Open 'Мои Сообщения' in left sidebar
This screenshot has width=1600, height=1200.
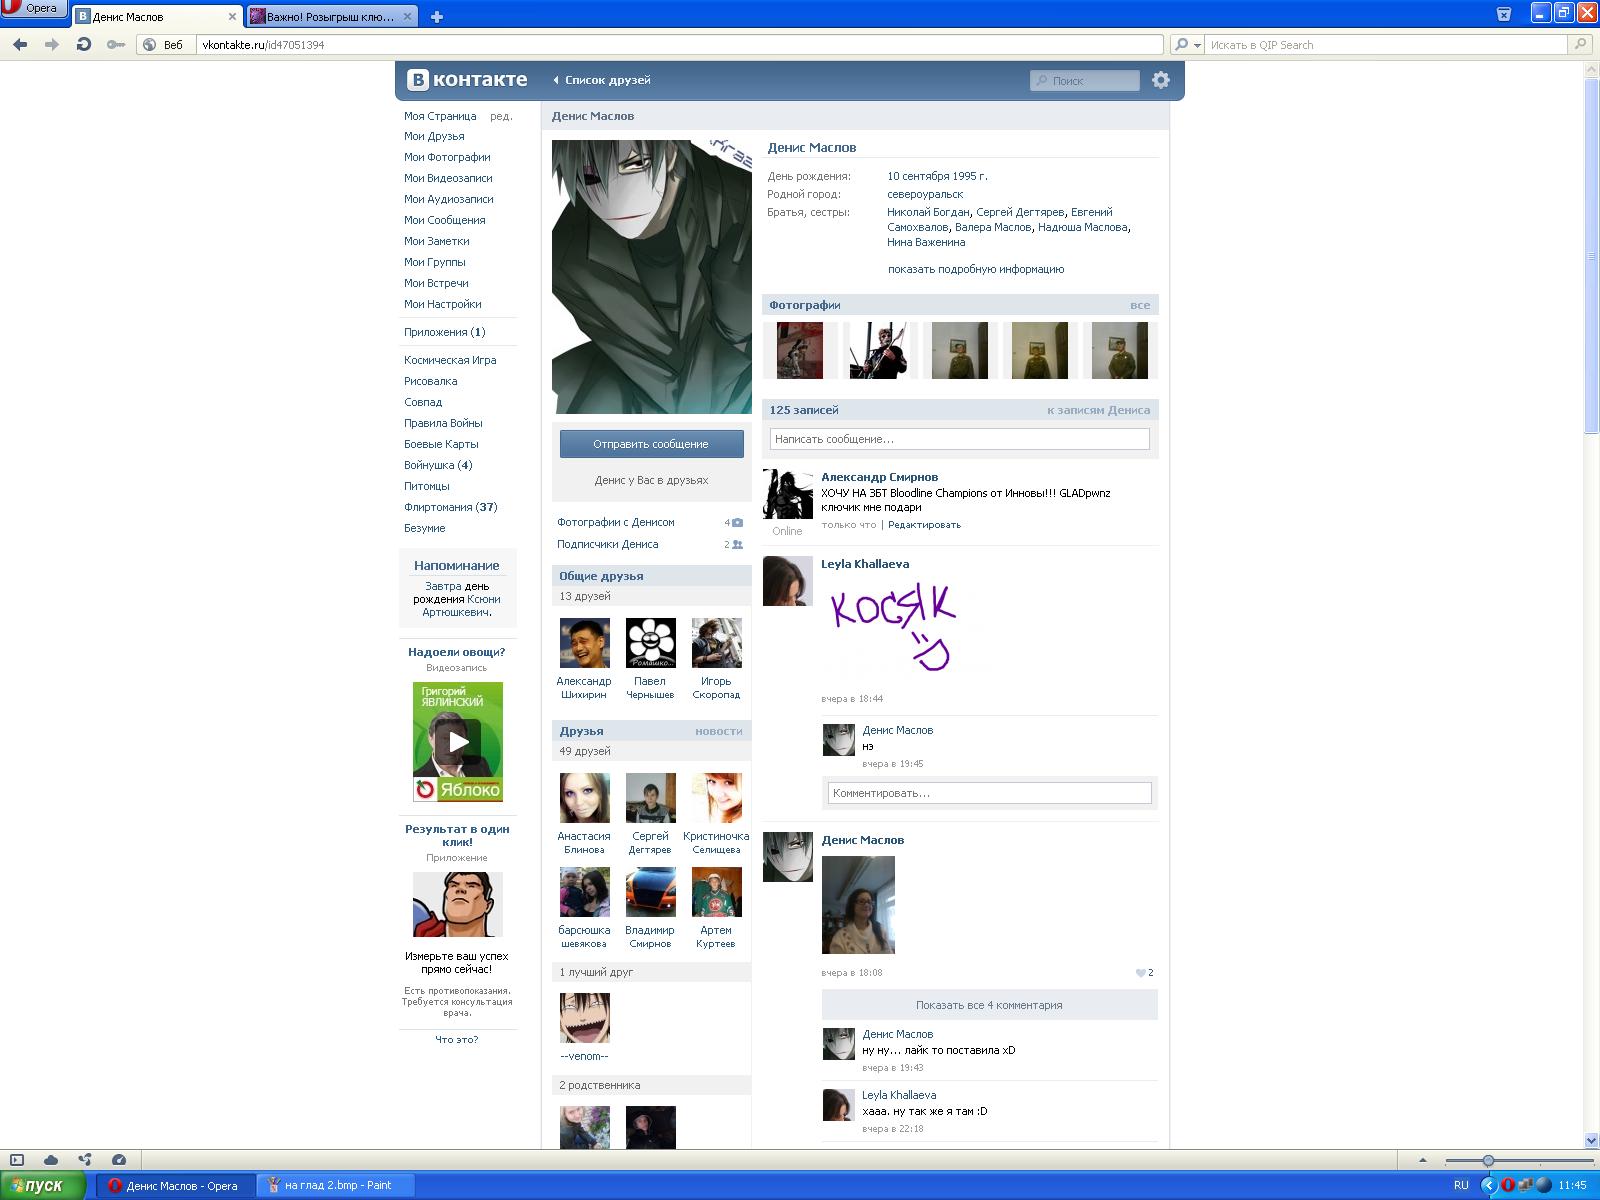click(444, 220)
